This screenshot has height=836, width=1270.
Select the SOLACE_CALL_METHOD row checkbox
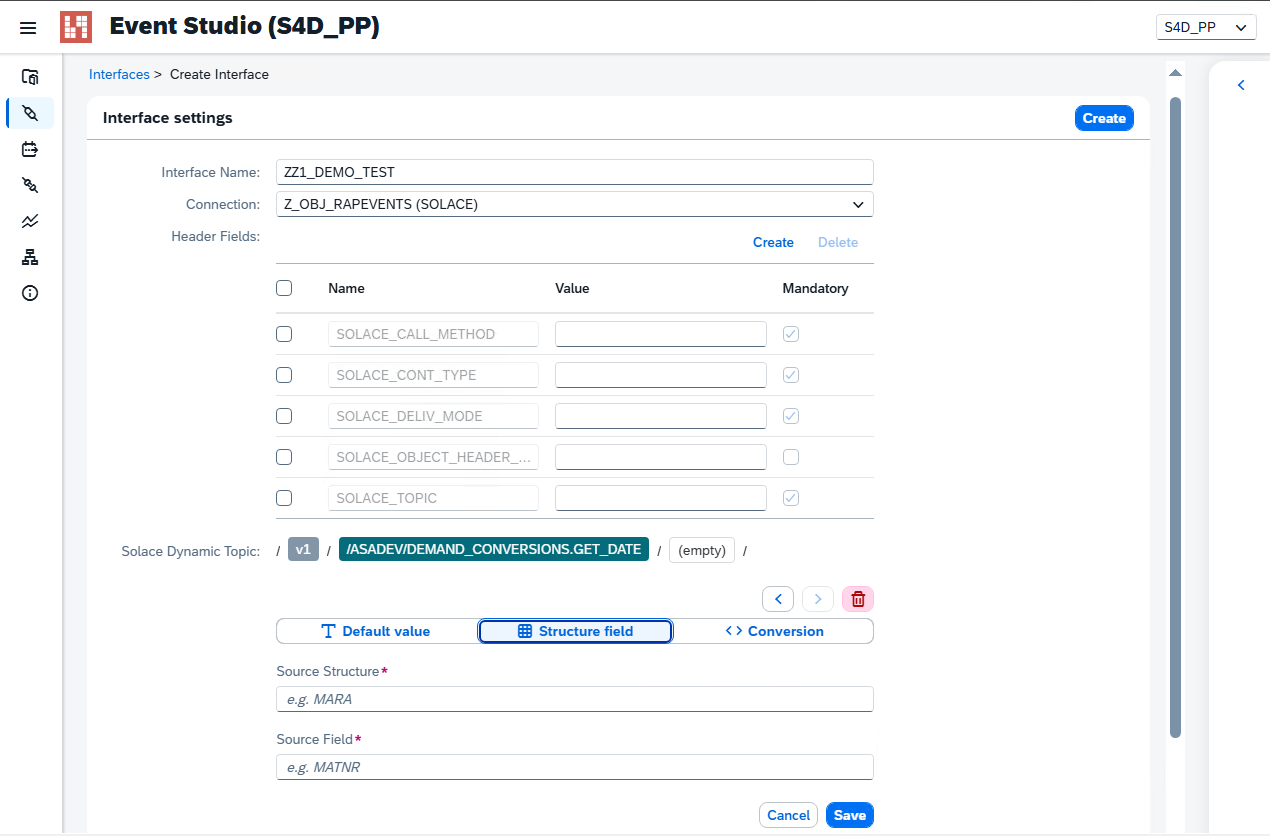pos(284,334)
